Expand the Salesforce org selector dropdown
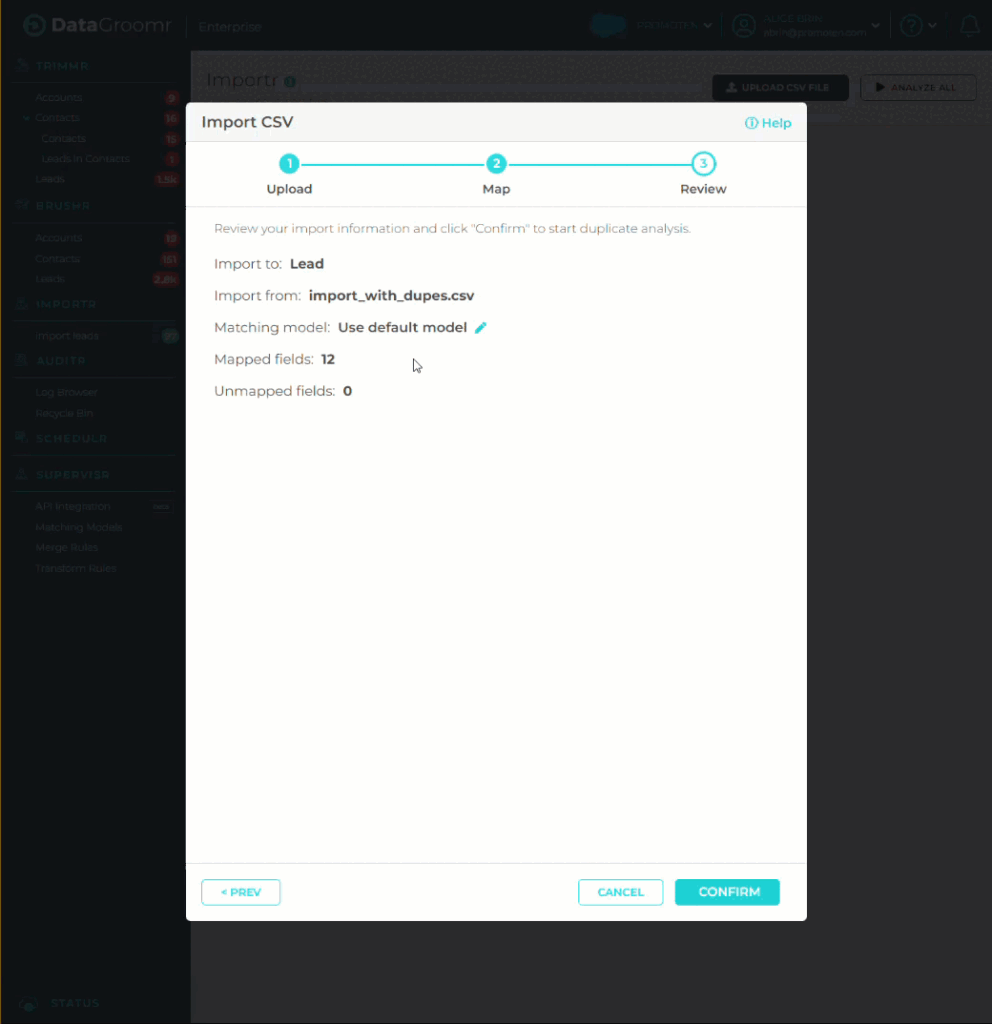Screen dimensions: 992x1024 pyautogui.click(x=708, y=26)
